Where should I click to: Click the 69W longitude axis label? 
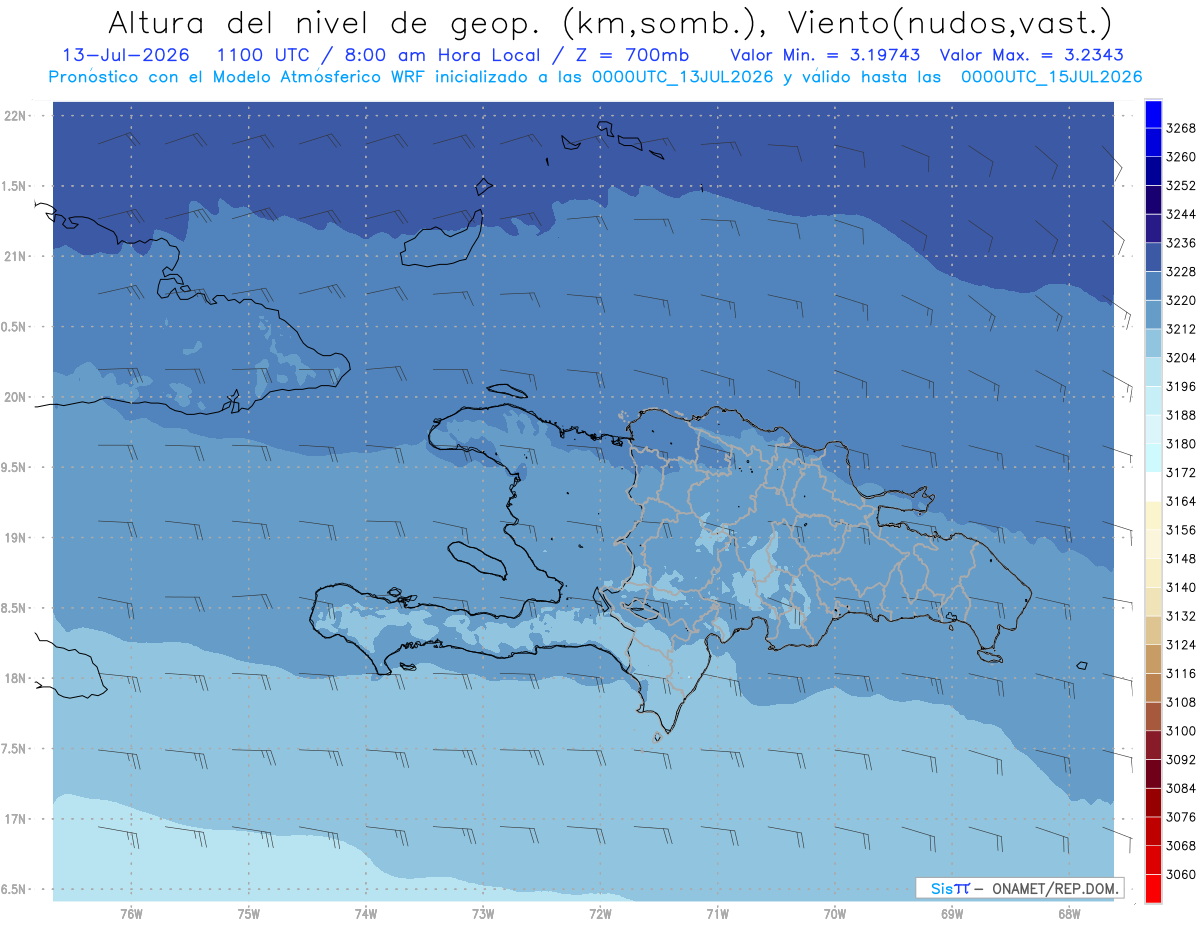tap(952, 914)
